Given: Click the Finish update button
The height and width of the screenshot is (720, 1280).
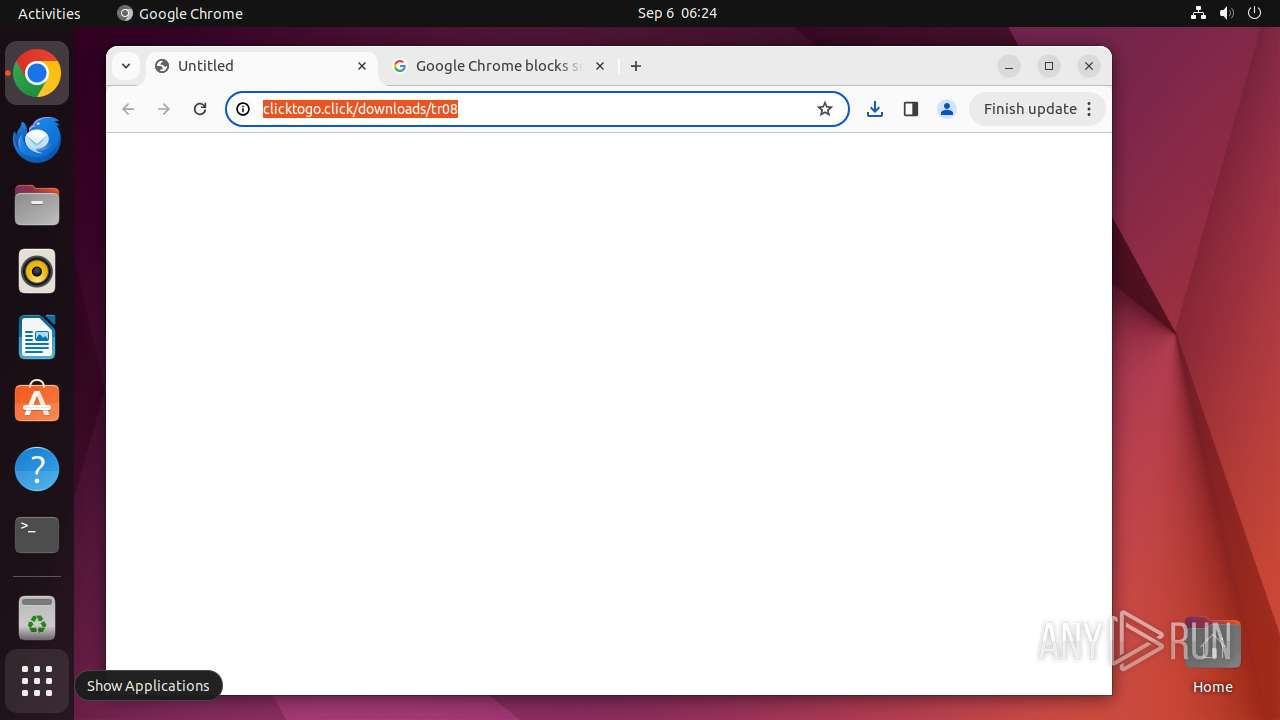Looking at the screenshot, I should (x=1037, y=109).
